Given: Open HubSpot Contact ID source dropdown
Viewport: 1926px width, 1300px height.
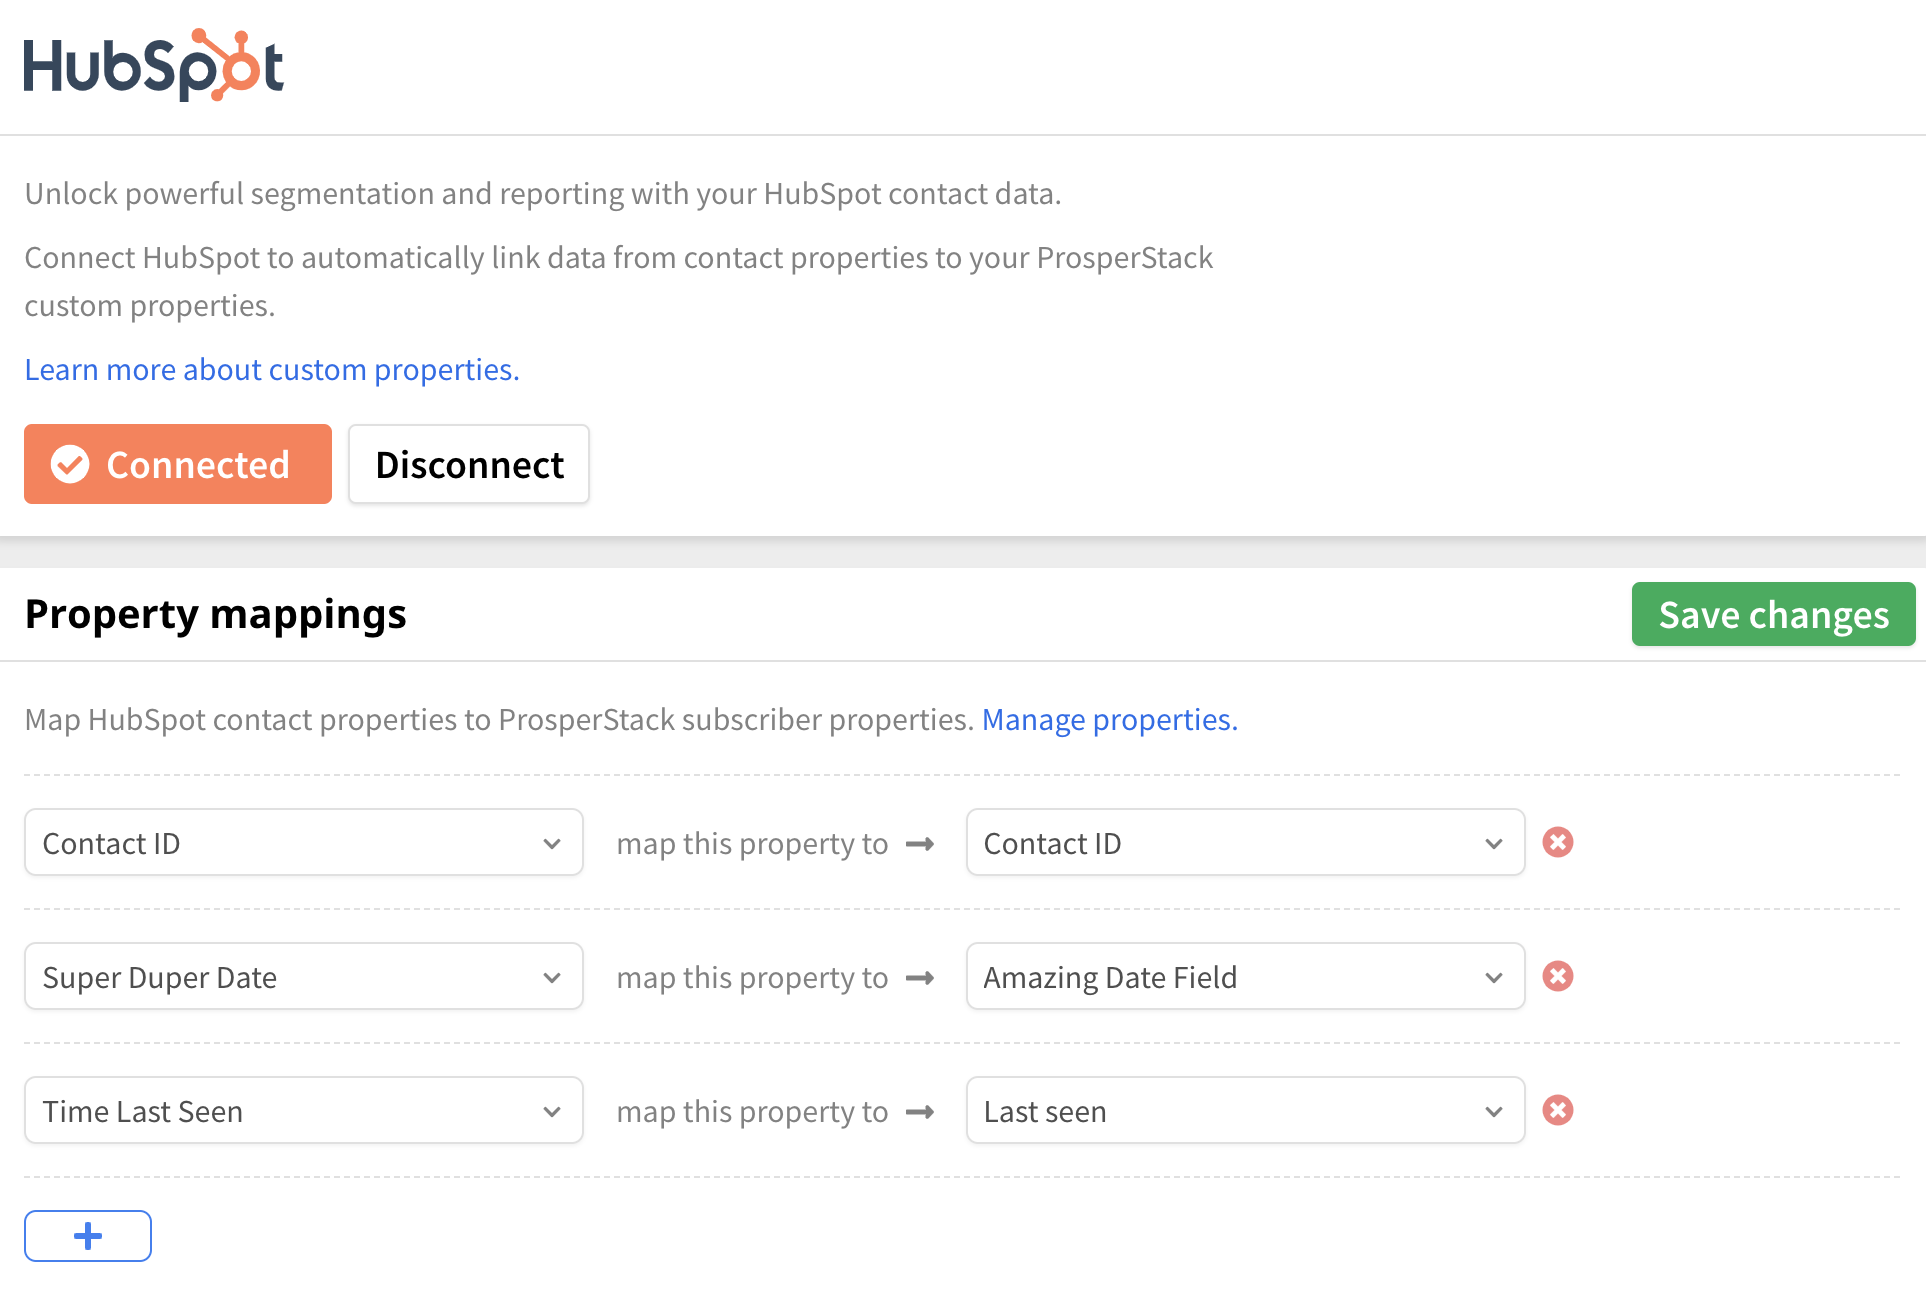Looking at the screenshot, I should coord(303,842).
